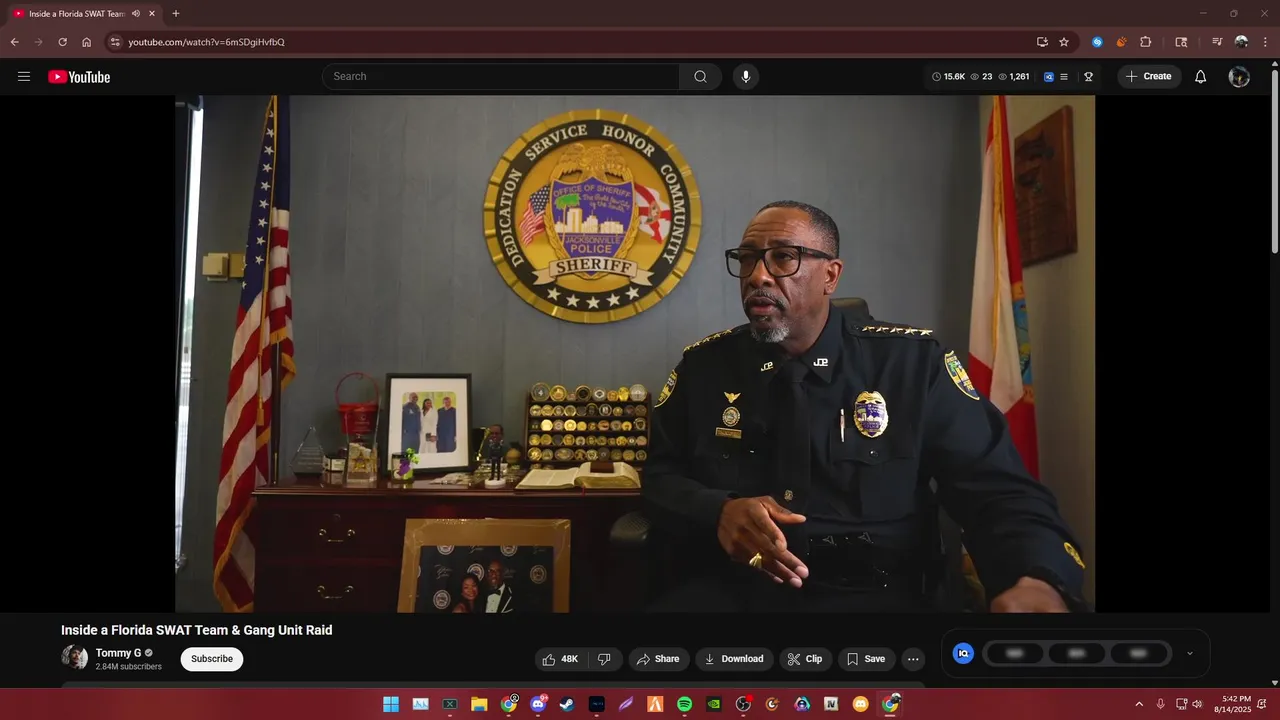Mute the tab via speaker icon

(136, 14)
